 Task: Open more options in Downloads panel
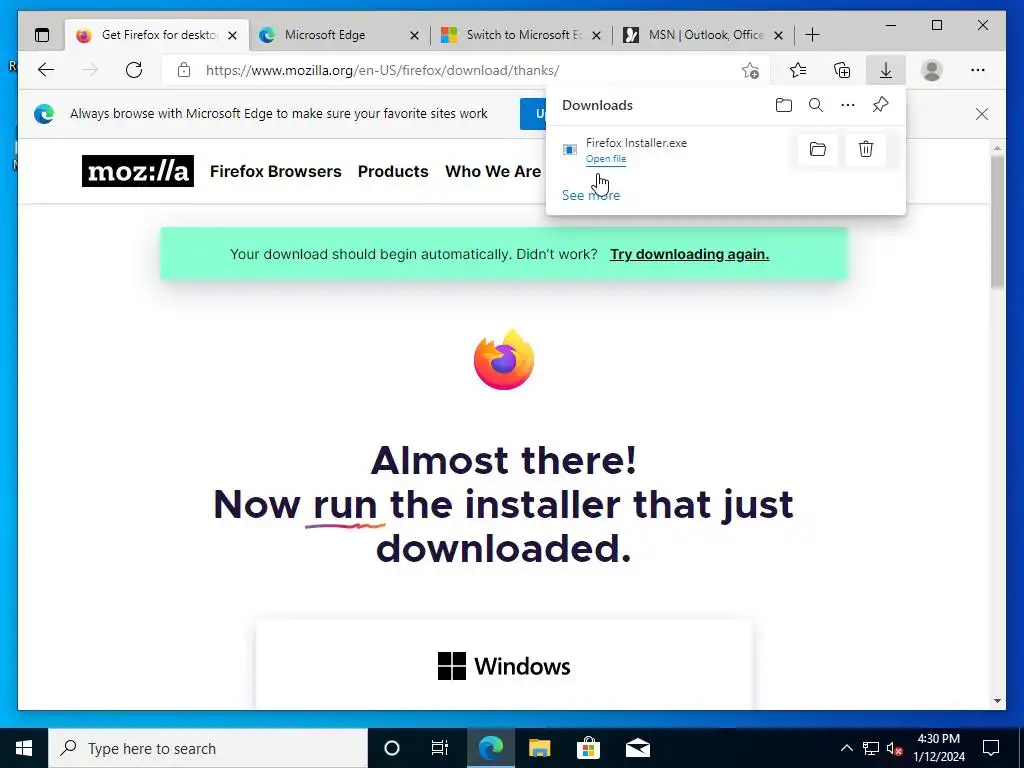[x=848, y=105]
